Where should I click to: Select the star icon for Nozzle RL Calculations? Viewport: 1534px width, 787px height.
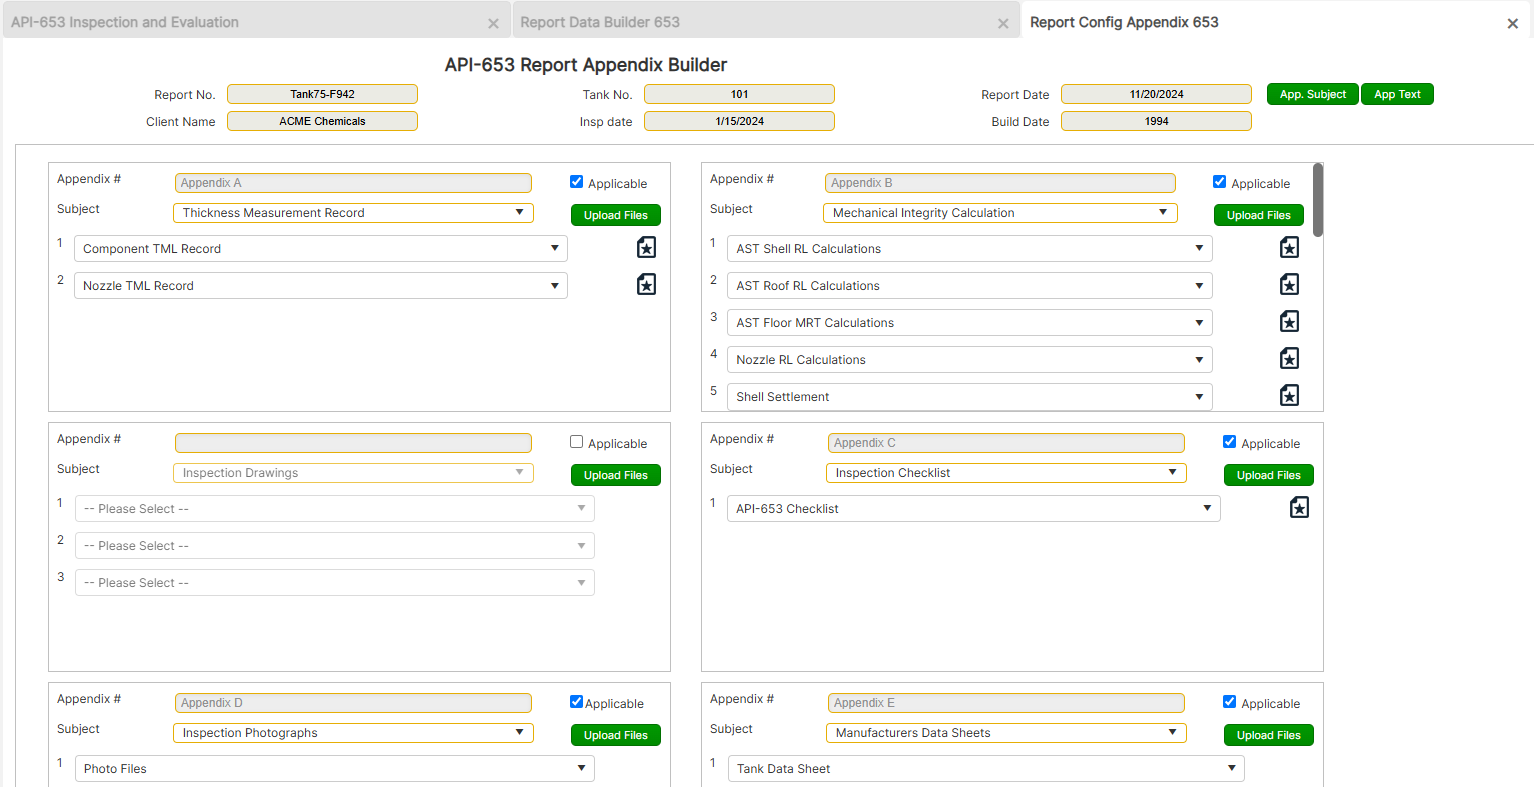(1289, 358)
